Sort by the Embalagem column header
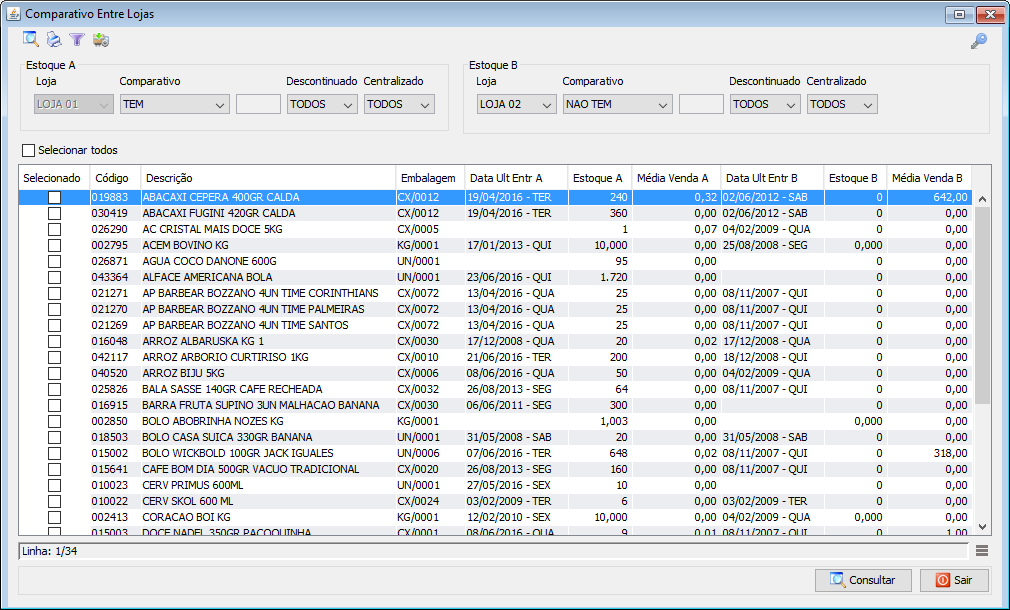Viewport: 1010px width, 610px height. [428, 178]
